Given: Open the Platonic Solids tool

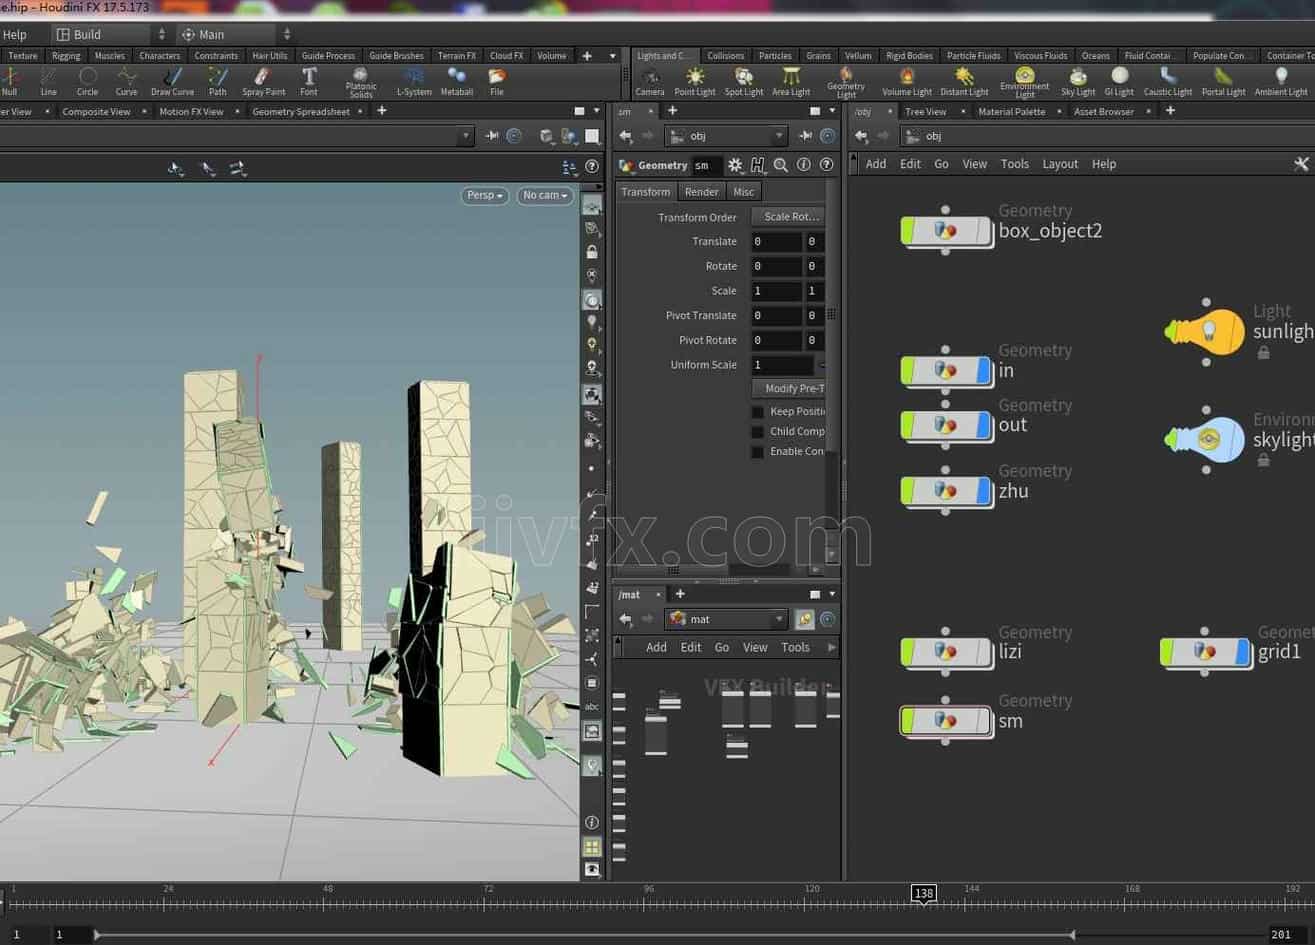Looking at the screenshot, I should [361, 83].
